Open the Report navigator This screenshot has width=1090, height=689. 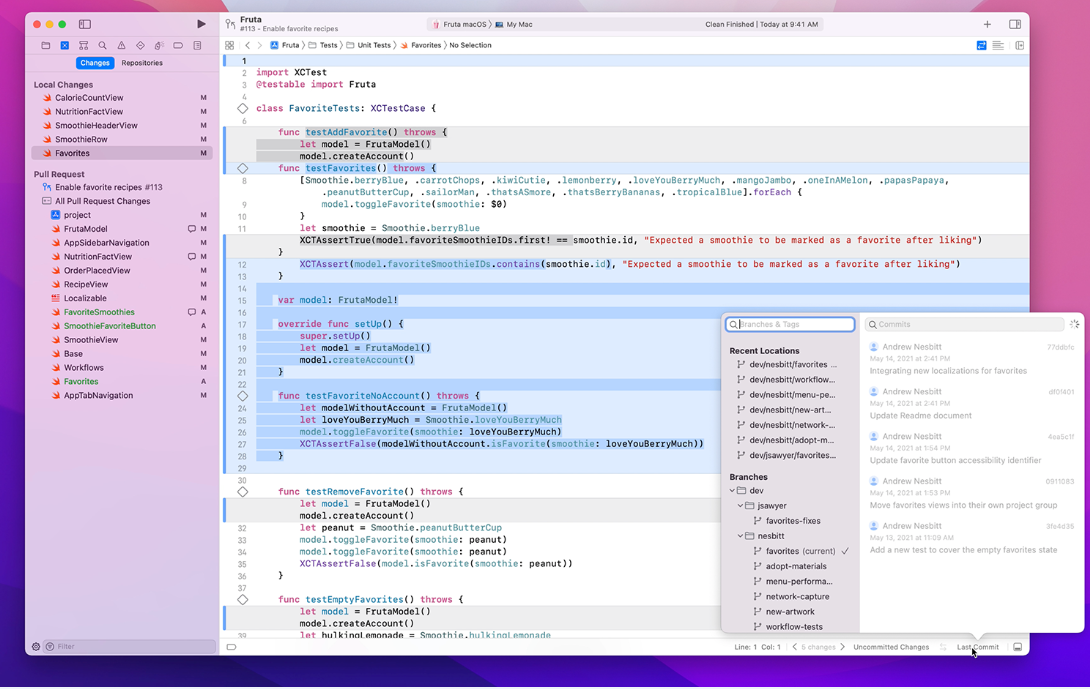[x=197, y=45]
